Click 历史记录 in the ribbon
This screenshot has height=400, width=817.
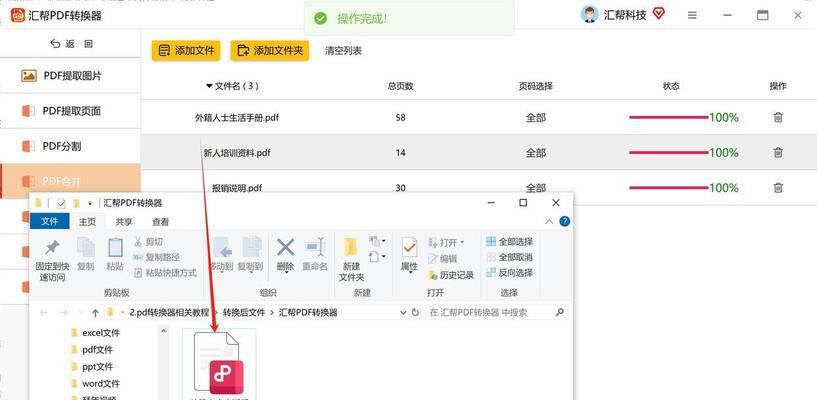coord(451,274)
